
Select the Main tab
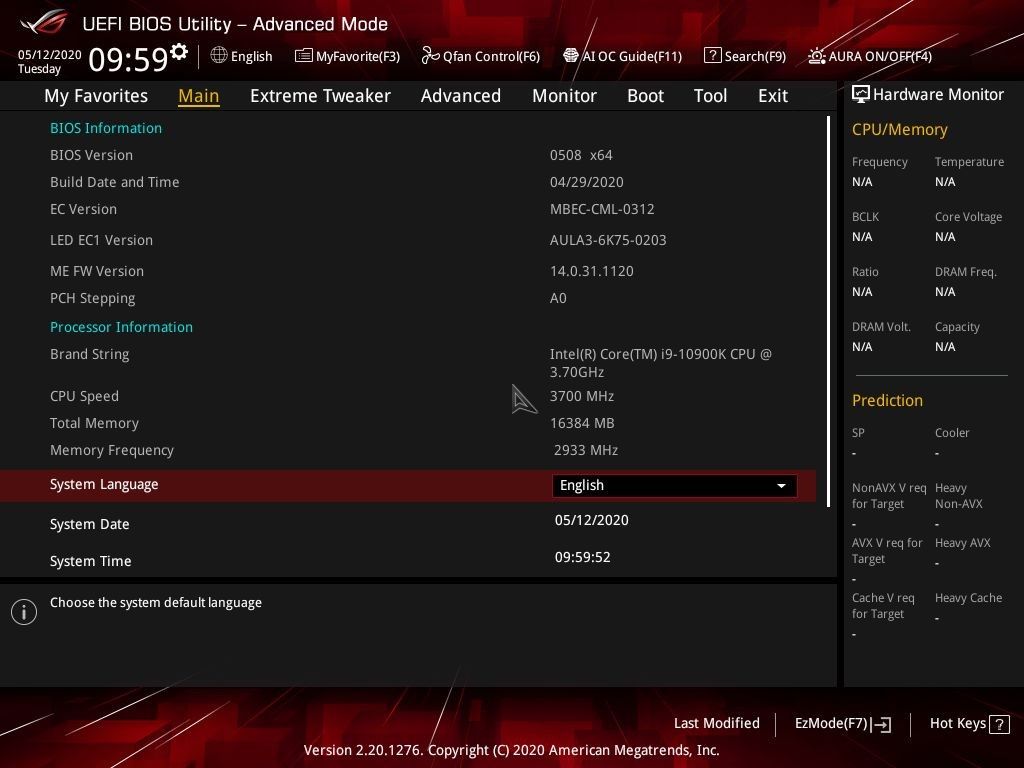click(x=199, y=96)
